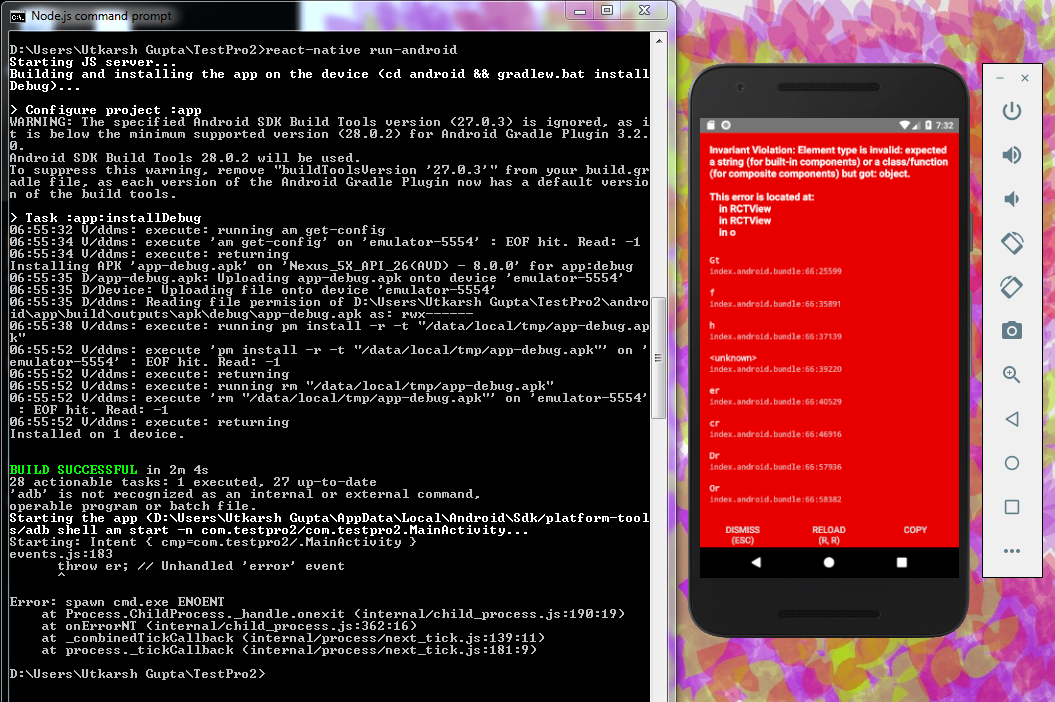Click the emulator sidebar back triangle
Viewport: 1055px width, 702px height.
(x=1011, y=419)
